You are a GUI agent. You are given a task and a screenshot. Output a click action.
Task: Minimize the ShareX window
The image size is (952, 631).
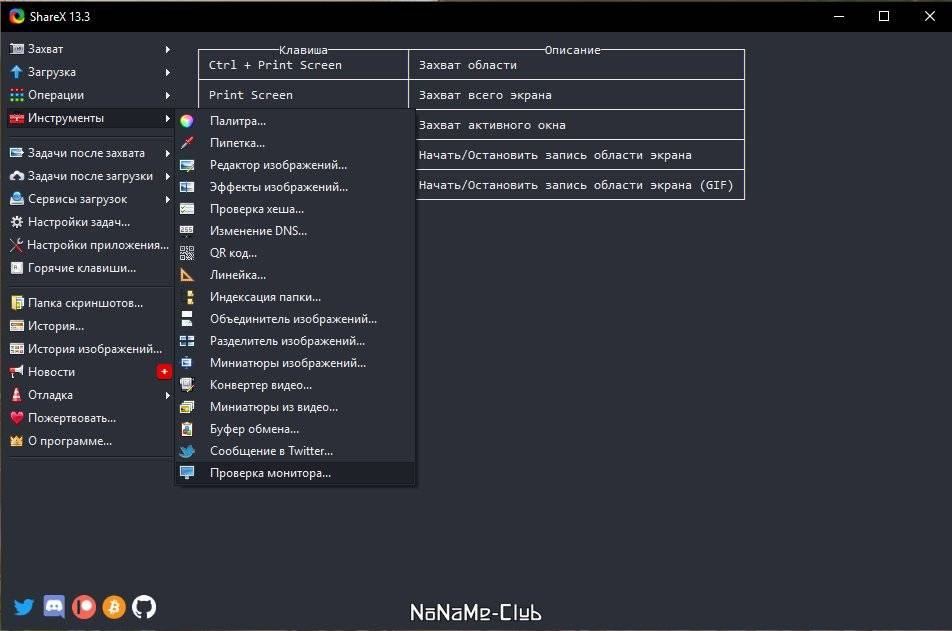pos(839,16)
